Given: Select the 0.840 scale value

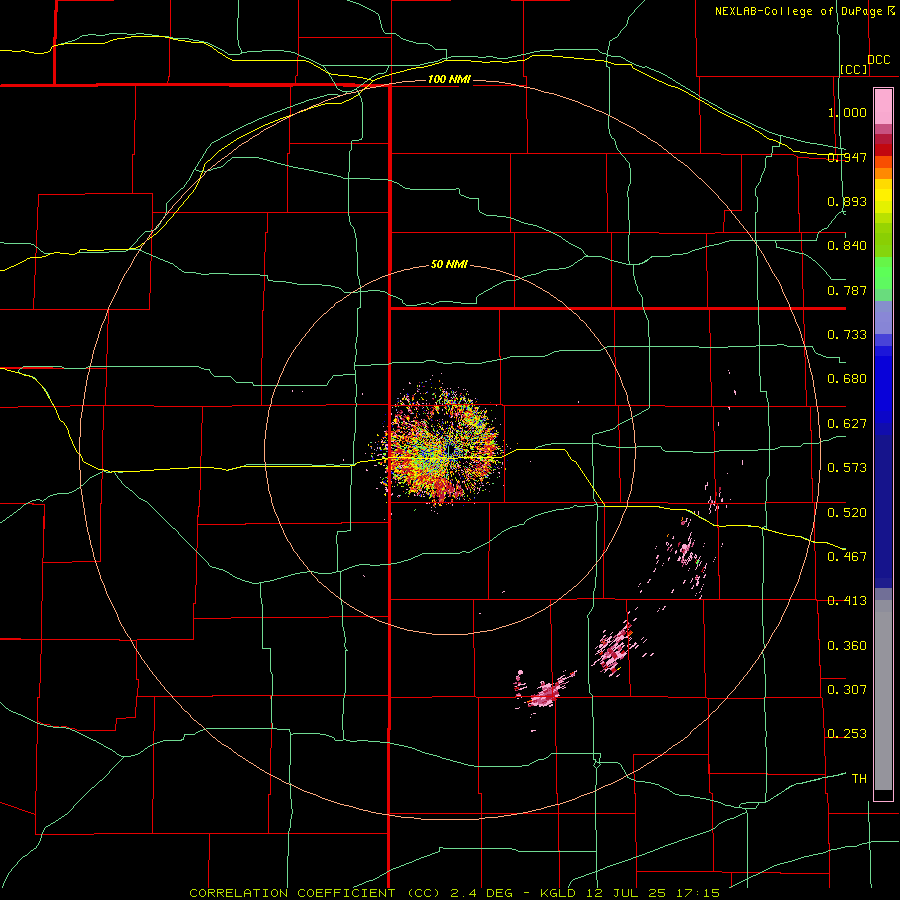Looking at the screenshot, I should click(847, 246).
